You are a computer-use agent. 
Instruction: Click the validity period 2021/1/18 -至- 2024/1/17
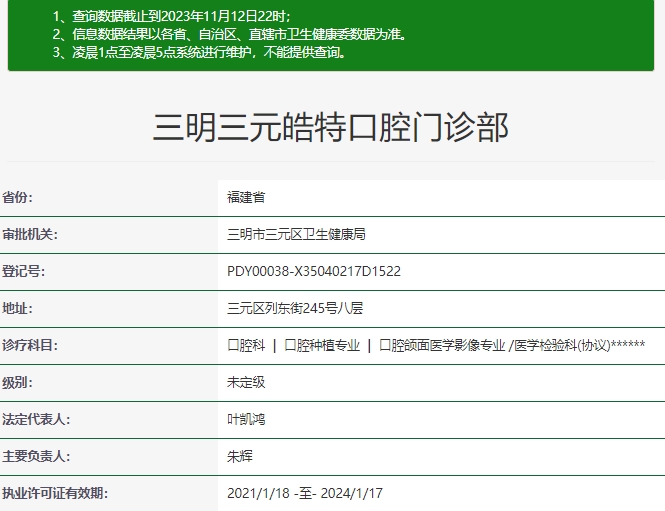305,493
